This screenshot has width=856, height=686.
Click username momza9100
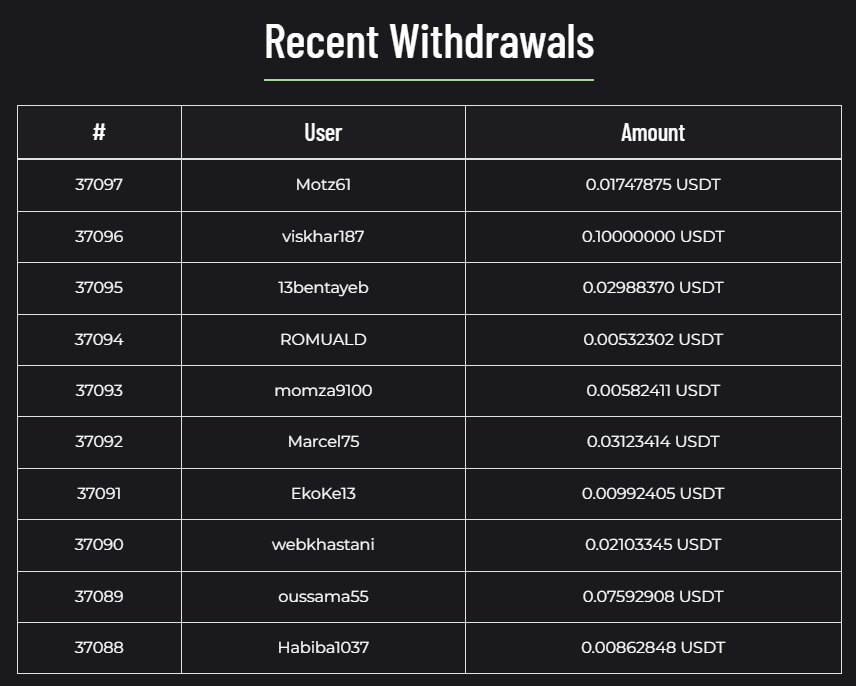tap(323, 391)
